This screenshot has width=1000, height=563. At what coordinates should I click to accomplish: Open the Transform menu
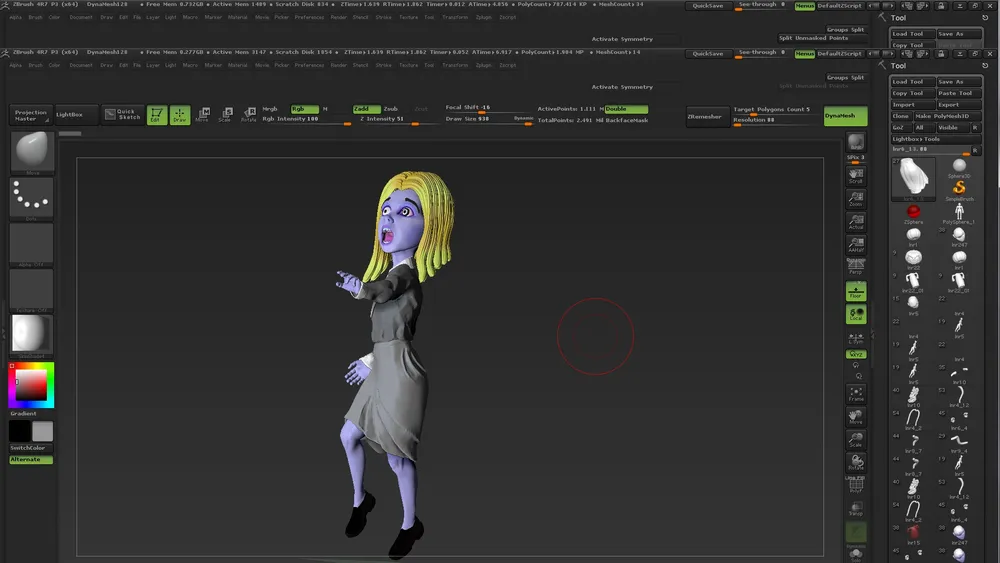coord(454,65)
